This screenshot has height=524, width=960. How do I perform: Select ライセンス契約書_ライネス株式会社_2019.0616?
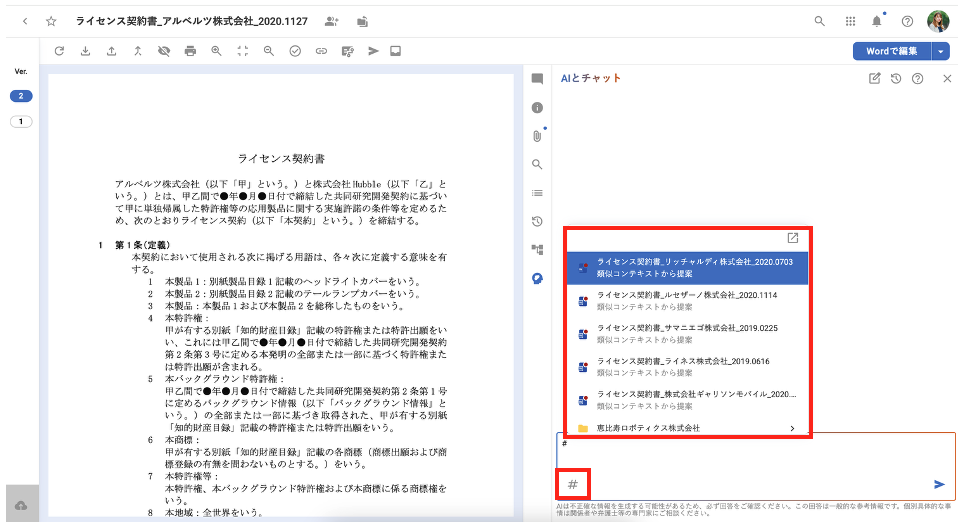pyautogui.click(x=687, y=367)
